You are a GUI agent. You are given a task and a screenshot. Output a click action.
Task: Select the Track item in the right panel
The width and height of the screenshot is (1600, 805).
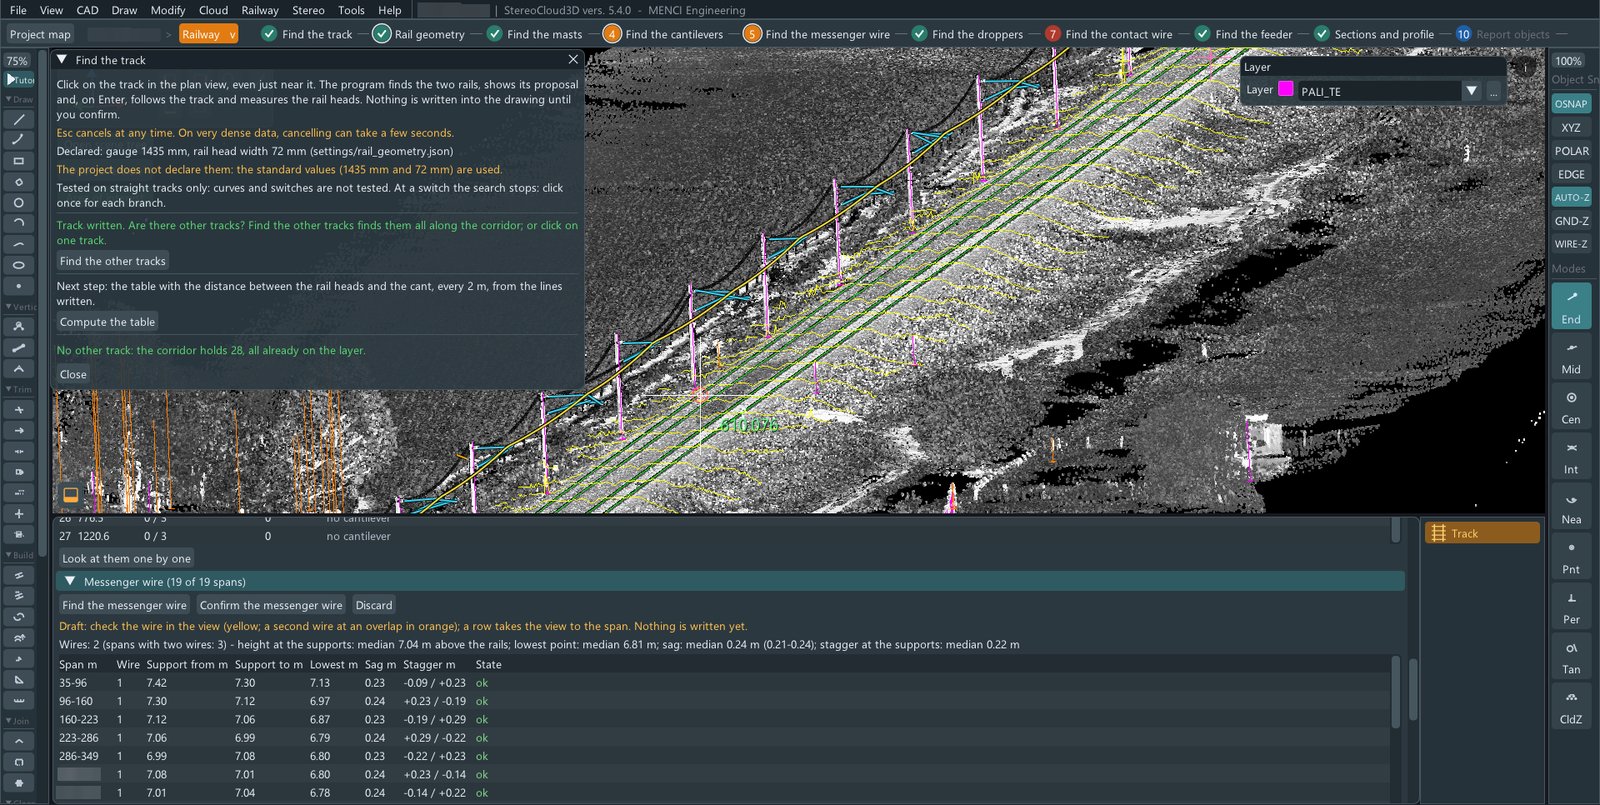click(1482, 533)
